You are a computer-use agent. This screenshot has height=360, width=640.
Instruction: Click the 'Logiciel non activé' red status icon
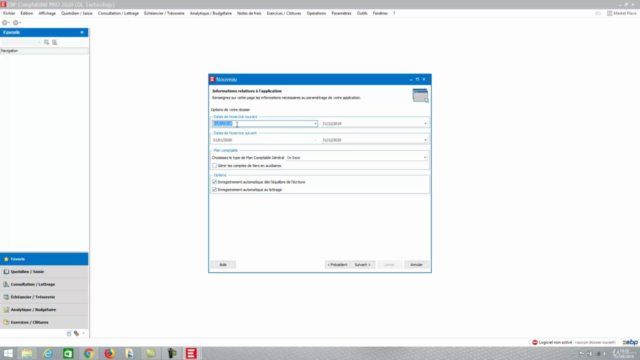coord(535,342)
